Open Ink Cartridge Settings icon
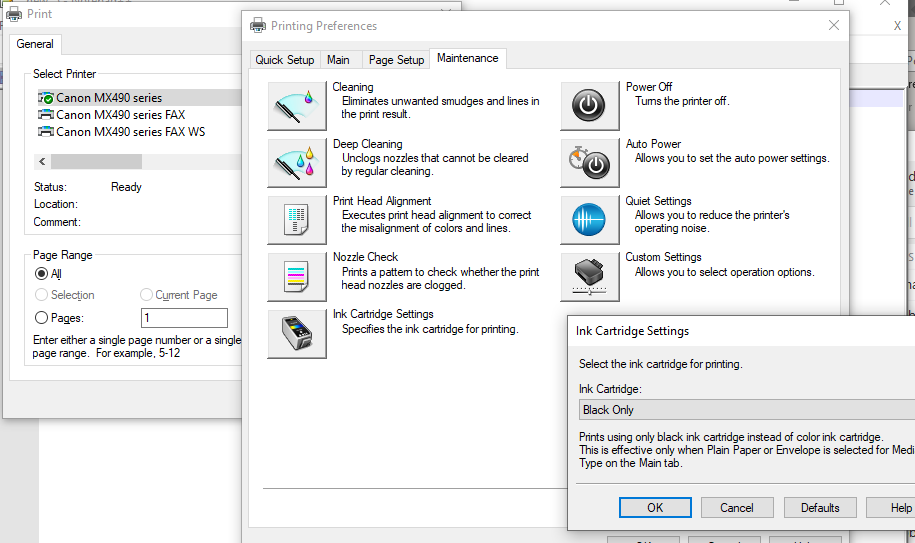This screenshot has height=543, width=915. [297, 334]
